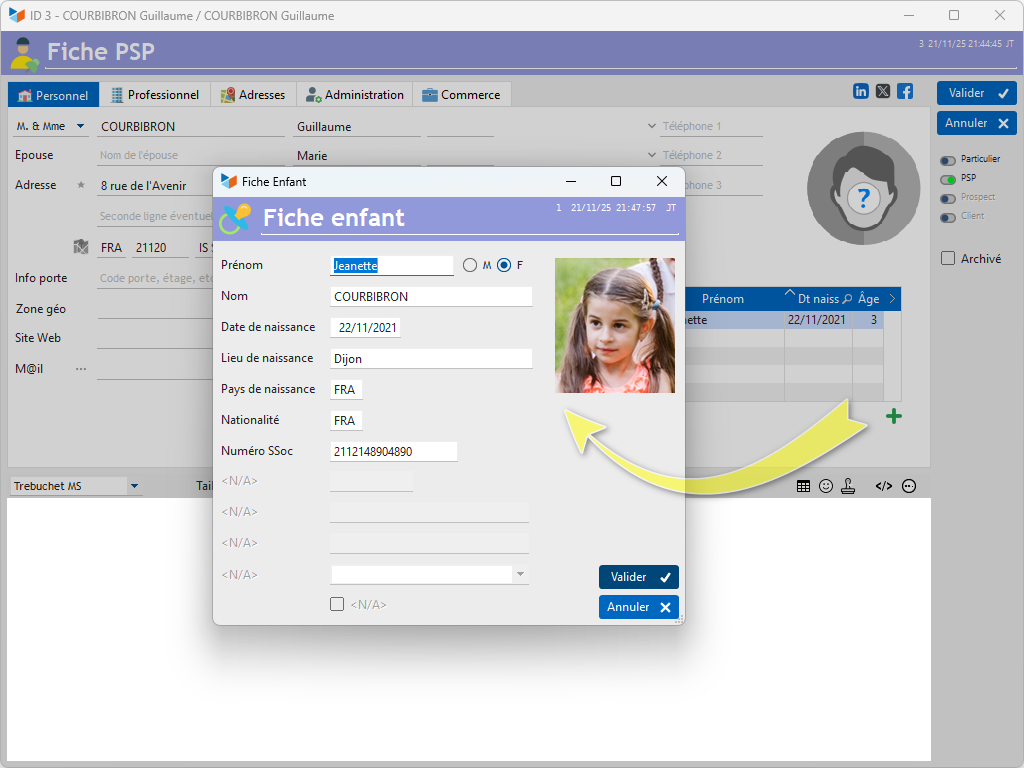Image resolution: width=1024 pixels, height=768 pixels.
Task: Open the Facebook icon link
Action: [x=905, y=91]
